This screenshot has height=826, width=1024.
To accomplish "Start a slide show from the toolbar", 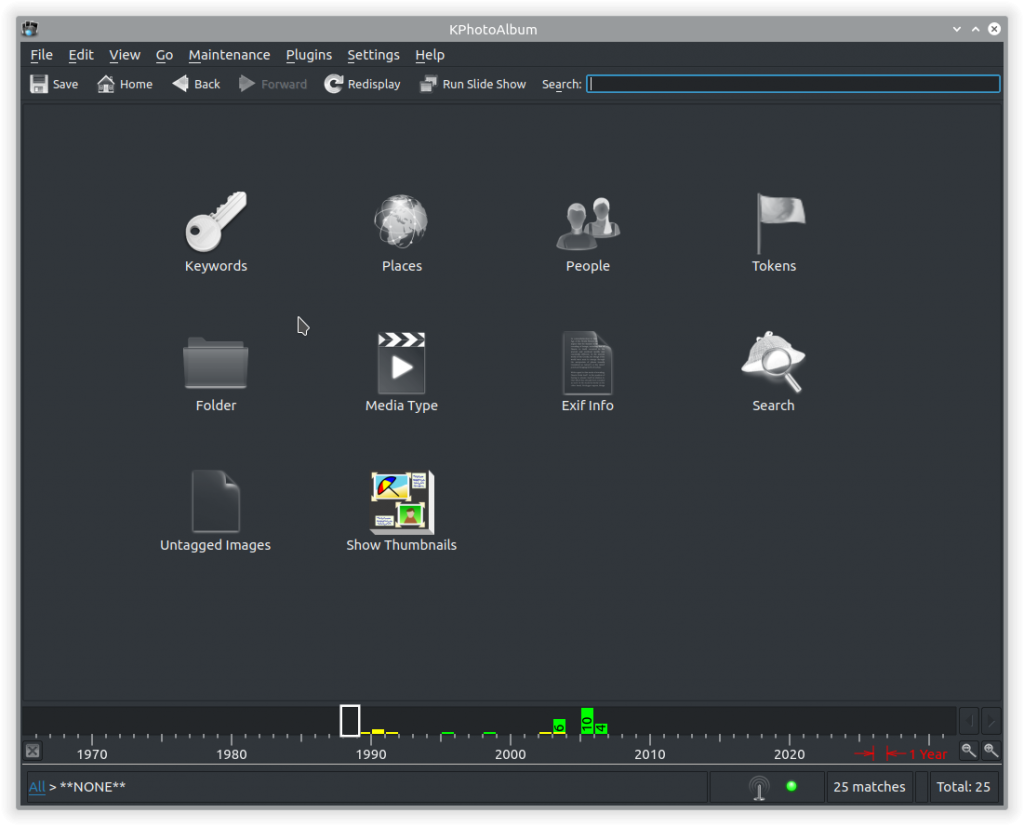I will [x=472, y=84].
